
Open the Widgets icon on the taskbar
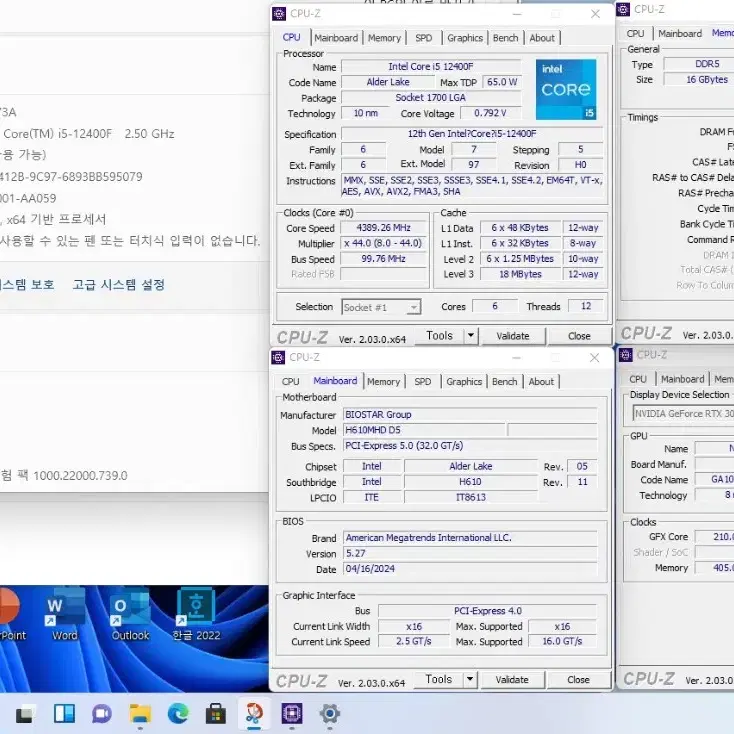click(64, 713)
